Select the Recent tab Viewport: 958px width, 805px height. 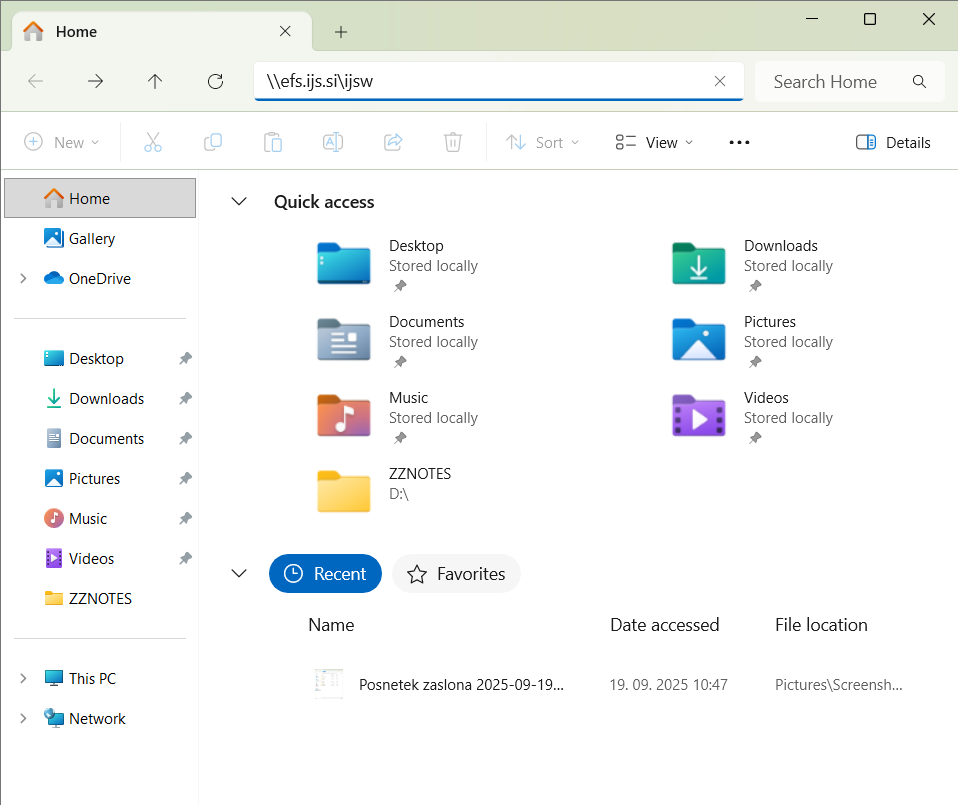tap(325, 574)
